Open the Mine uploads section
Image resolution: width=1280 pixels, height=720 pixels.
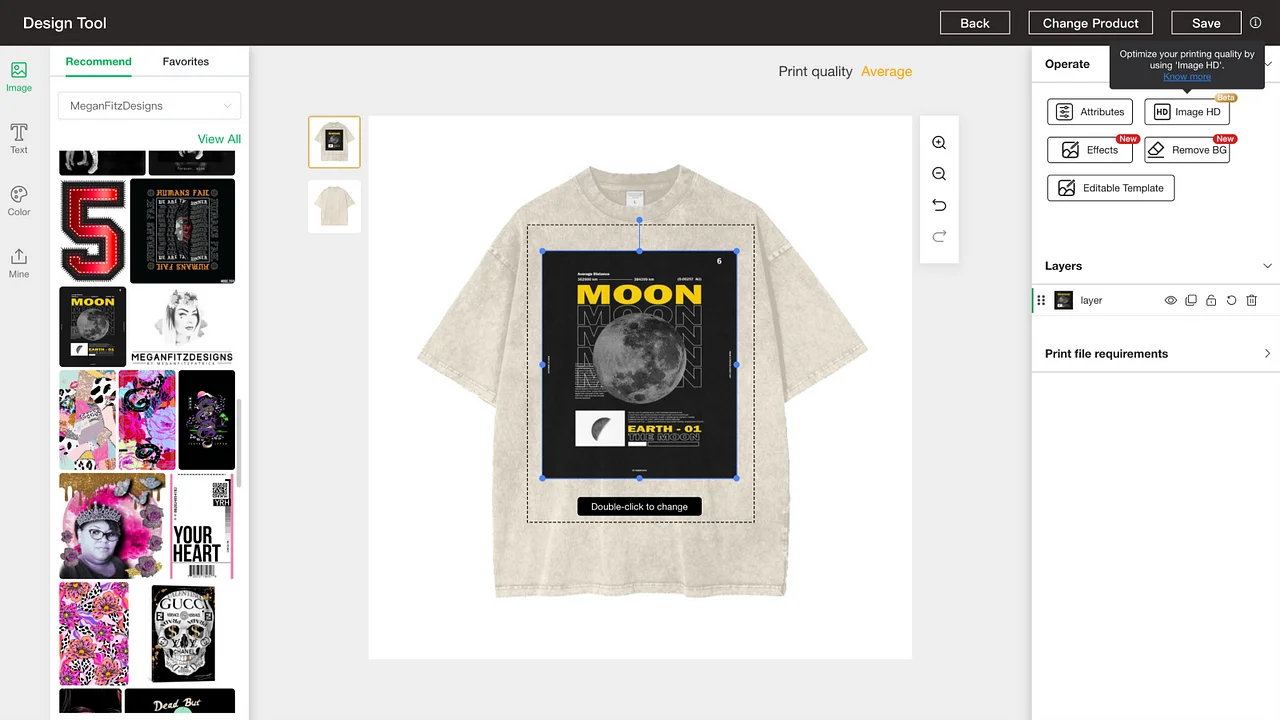19,263
